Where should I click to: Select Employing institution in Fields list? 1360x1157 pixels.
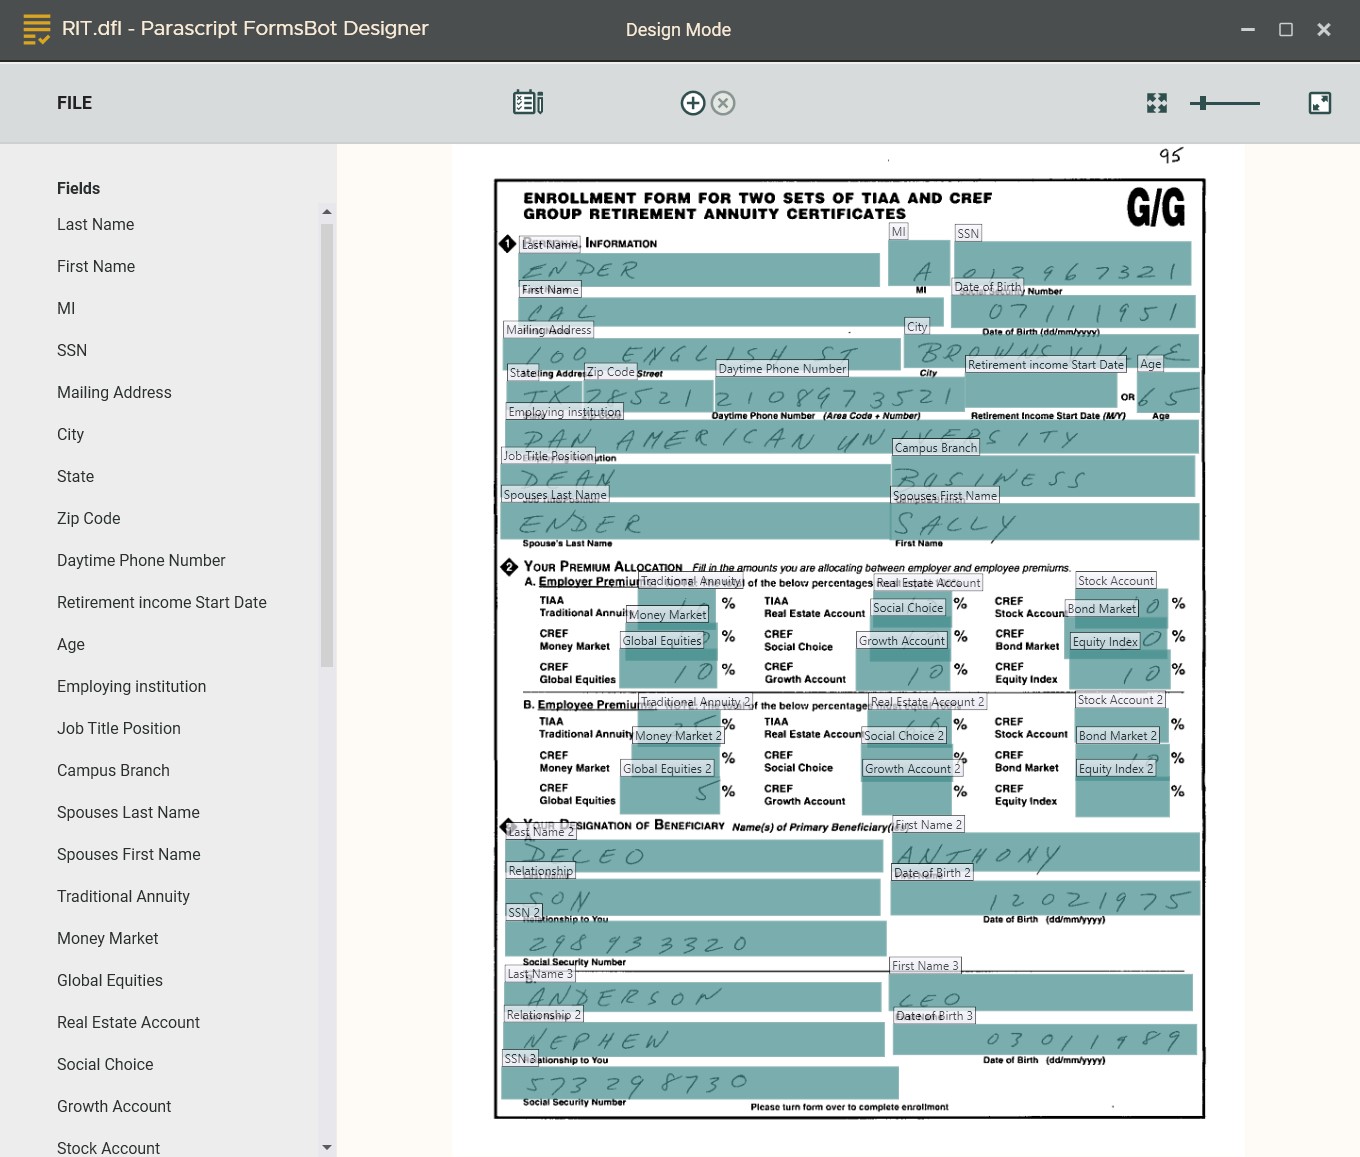[131, 687]
